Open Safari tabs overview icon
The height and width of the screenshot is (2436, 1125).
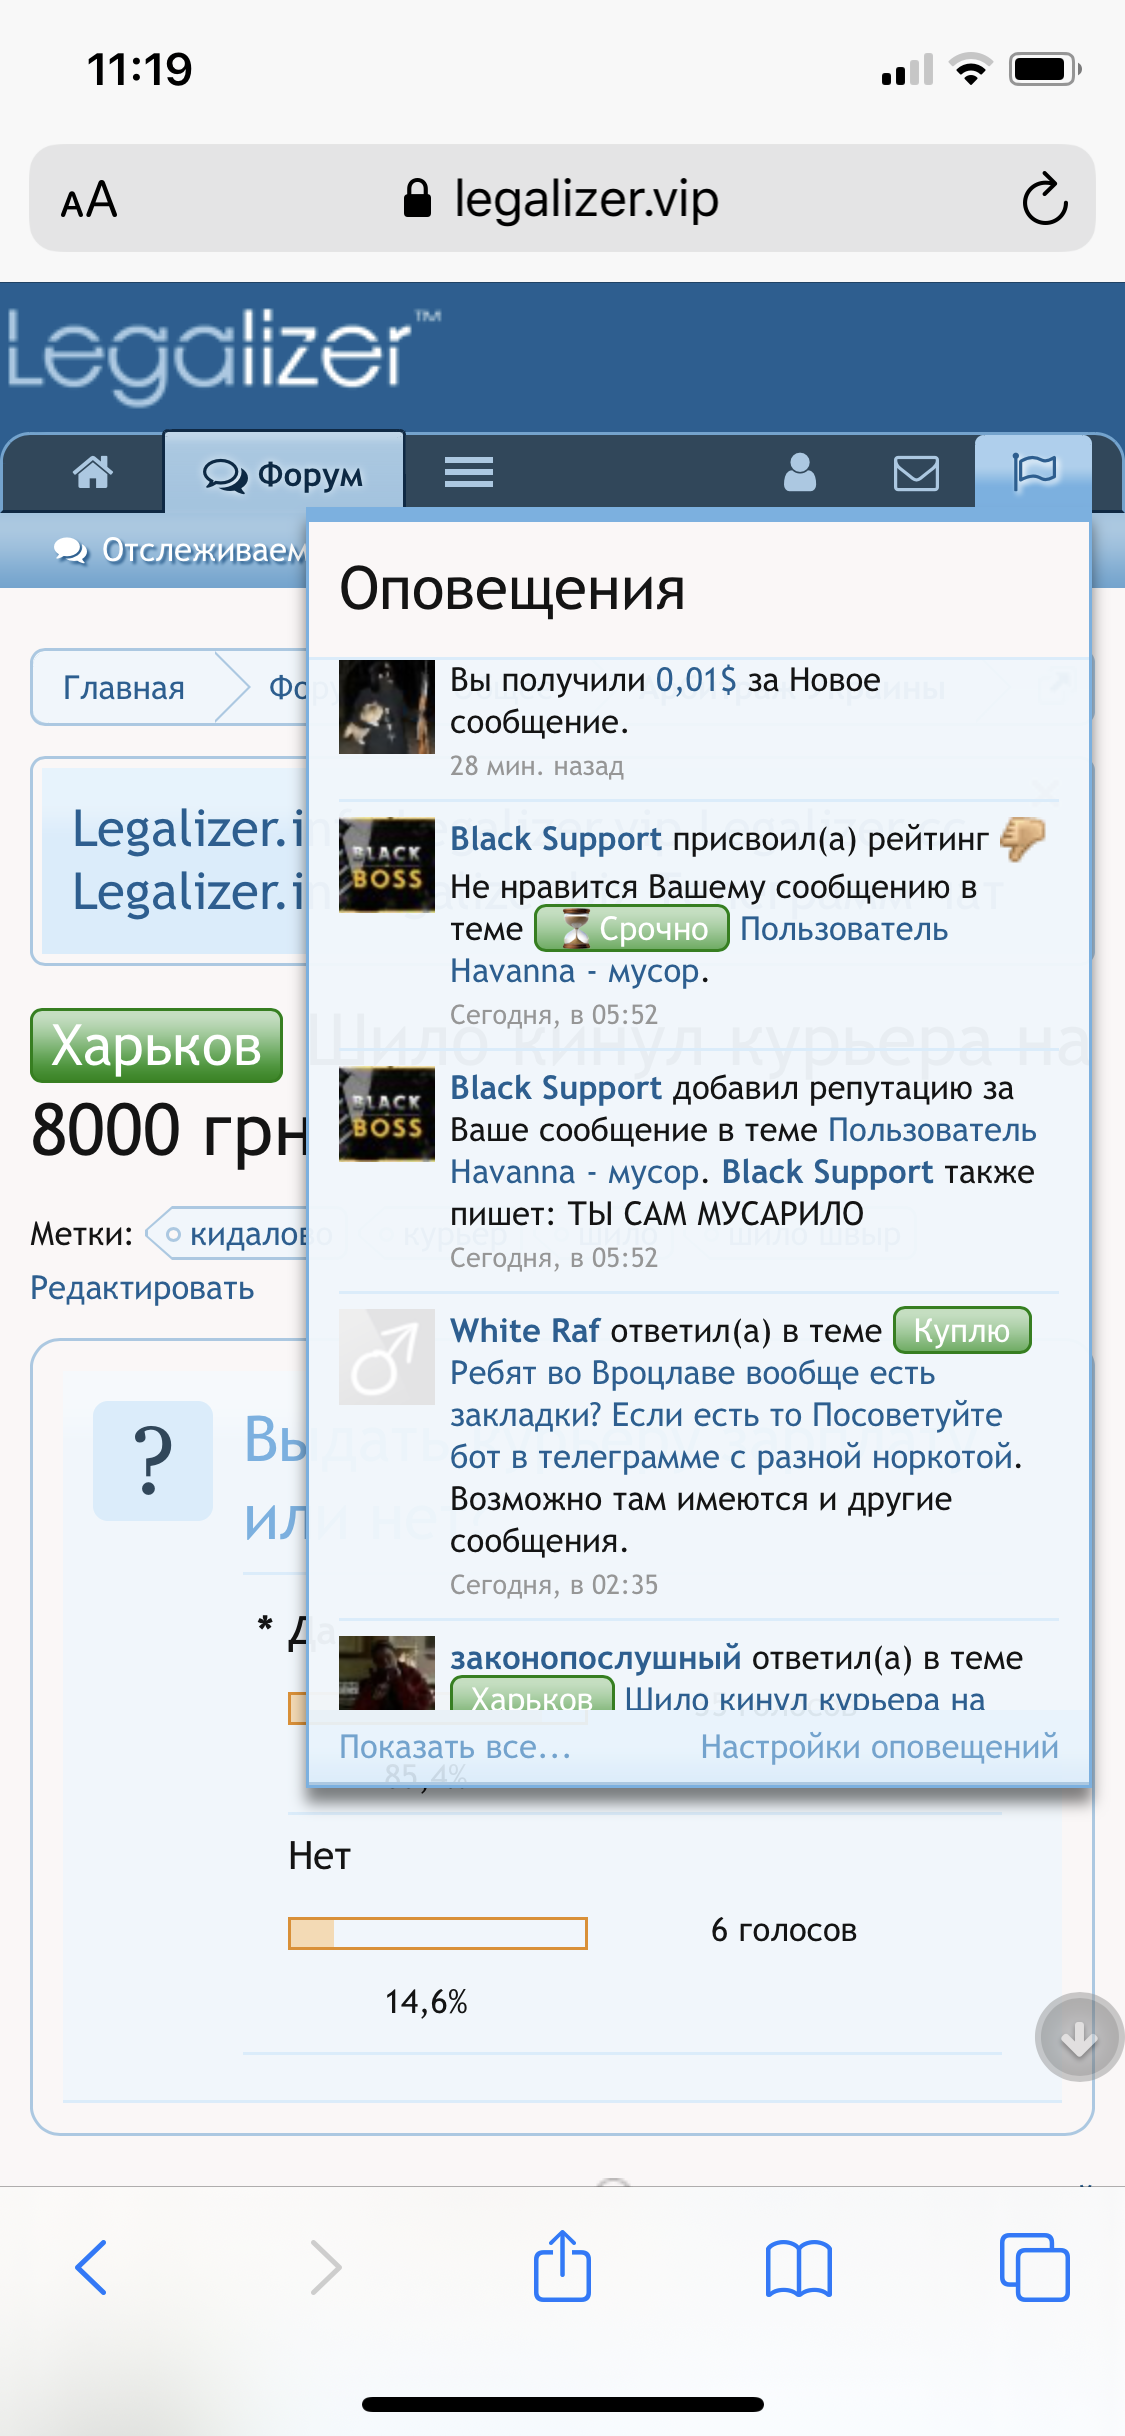(x=1034, y=2267)
